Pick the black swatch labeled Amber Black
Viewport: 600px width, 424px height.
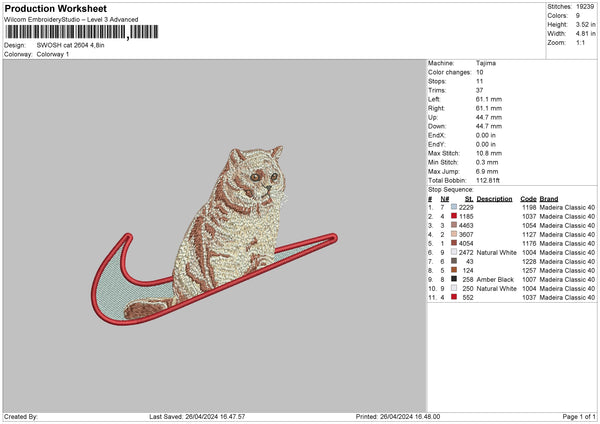click(454, 279)
